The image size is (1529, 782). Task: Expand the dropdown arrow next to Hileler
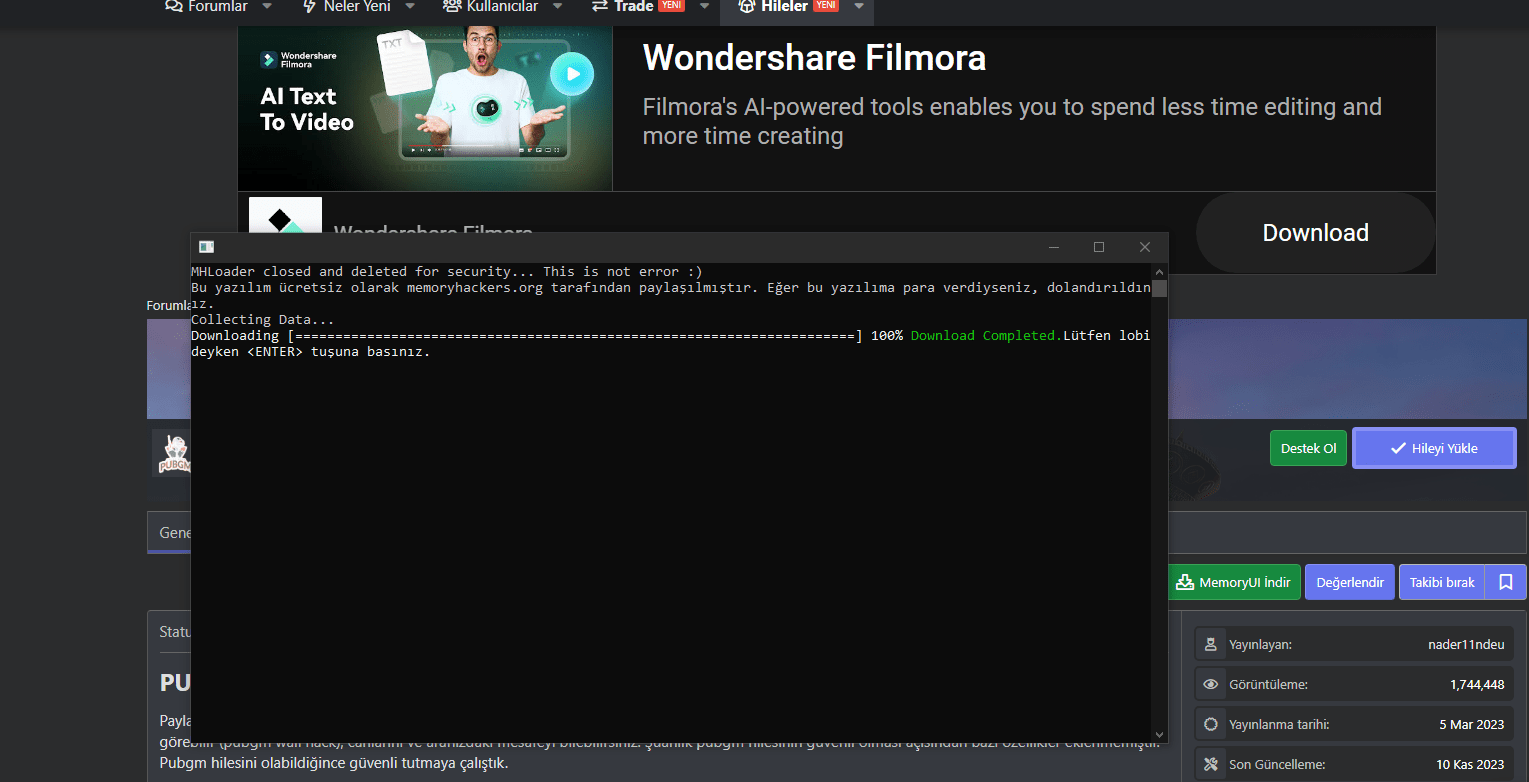(859, 6)
